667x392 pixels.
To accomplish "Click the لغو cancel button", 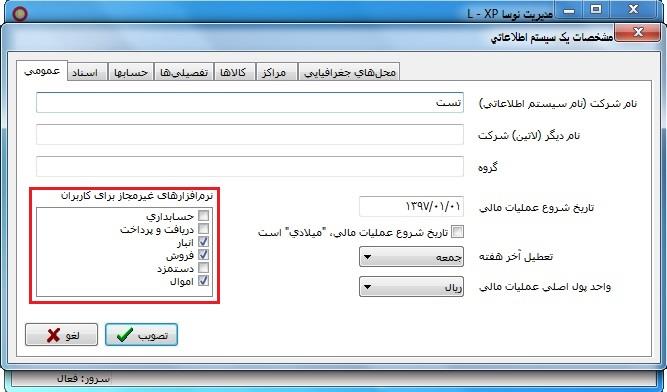I will tap(61, 335).
